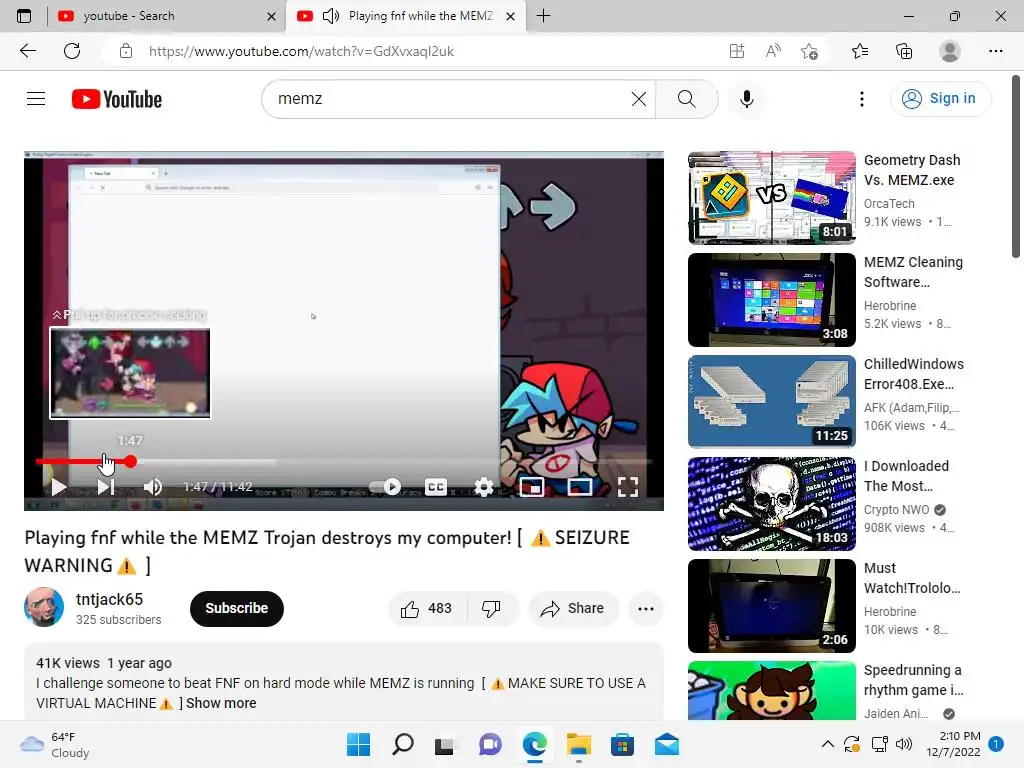Open I Downloaded The Most video
Image resolution: width=1024 pixels, height=768 pixels.
coord(906,475)
